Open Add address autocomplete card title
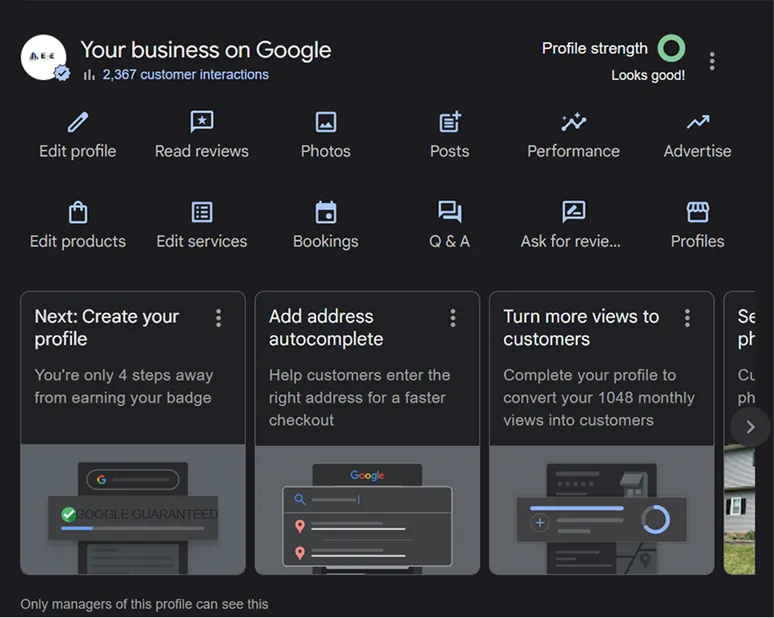The height and width of the screenshot is (618, 774). [x=326, y=328]
